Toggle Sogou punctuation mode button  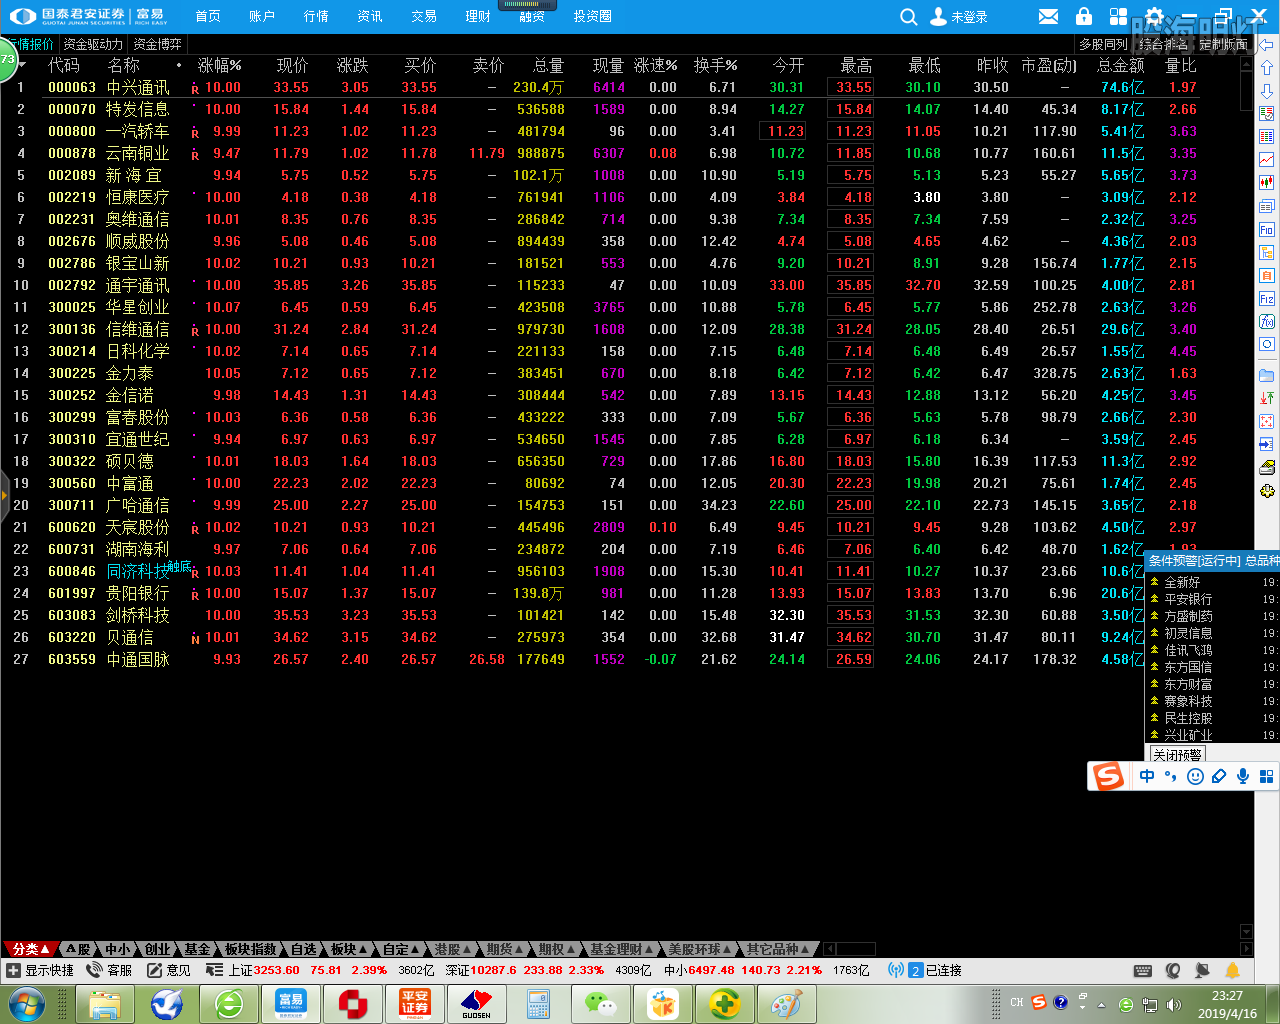coord(1171,776)
